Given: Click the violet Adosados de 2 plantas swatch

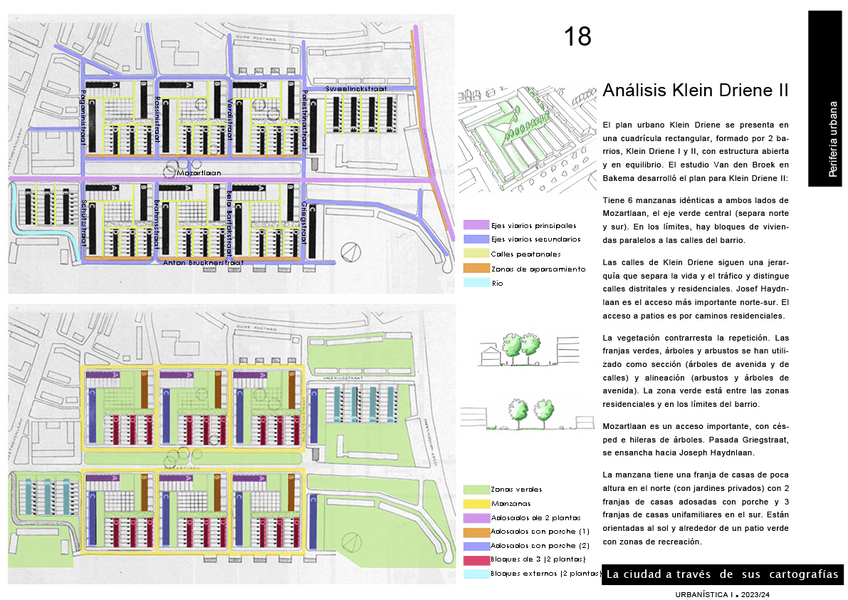Looking at the screenshot, I should click(476, 518).
